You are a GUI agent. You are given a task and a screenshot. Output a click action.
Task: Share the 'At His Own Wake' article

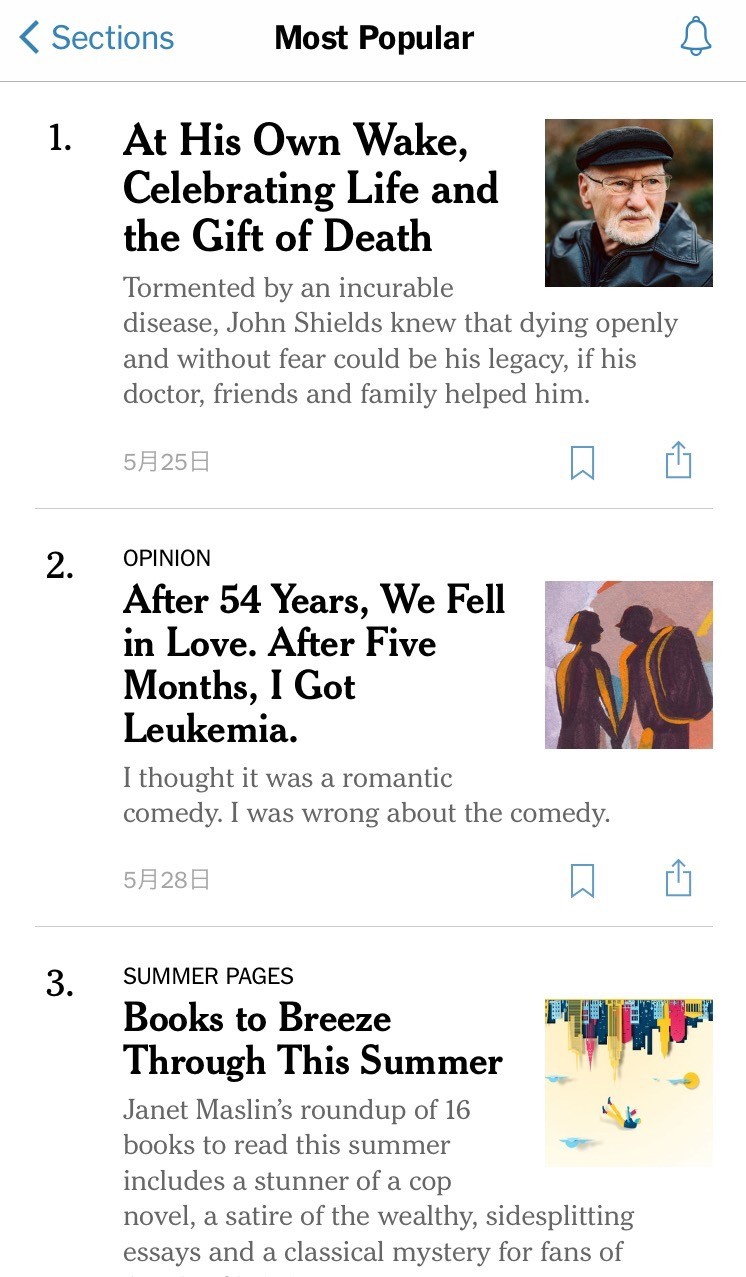678,461
